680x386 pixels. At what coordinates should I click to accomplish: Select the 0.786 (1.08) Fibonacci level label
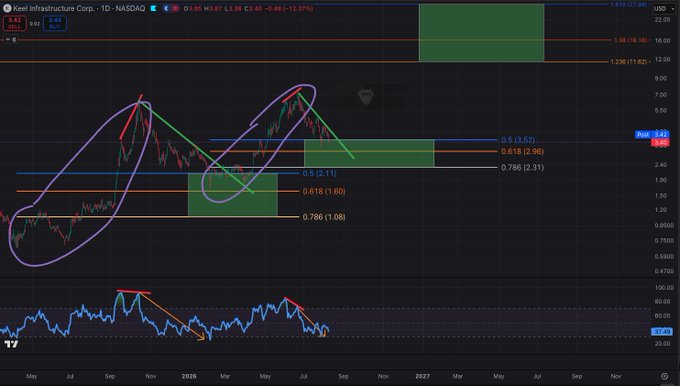coord(324,217)
